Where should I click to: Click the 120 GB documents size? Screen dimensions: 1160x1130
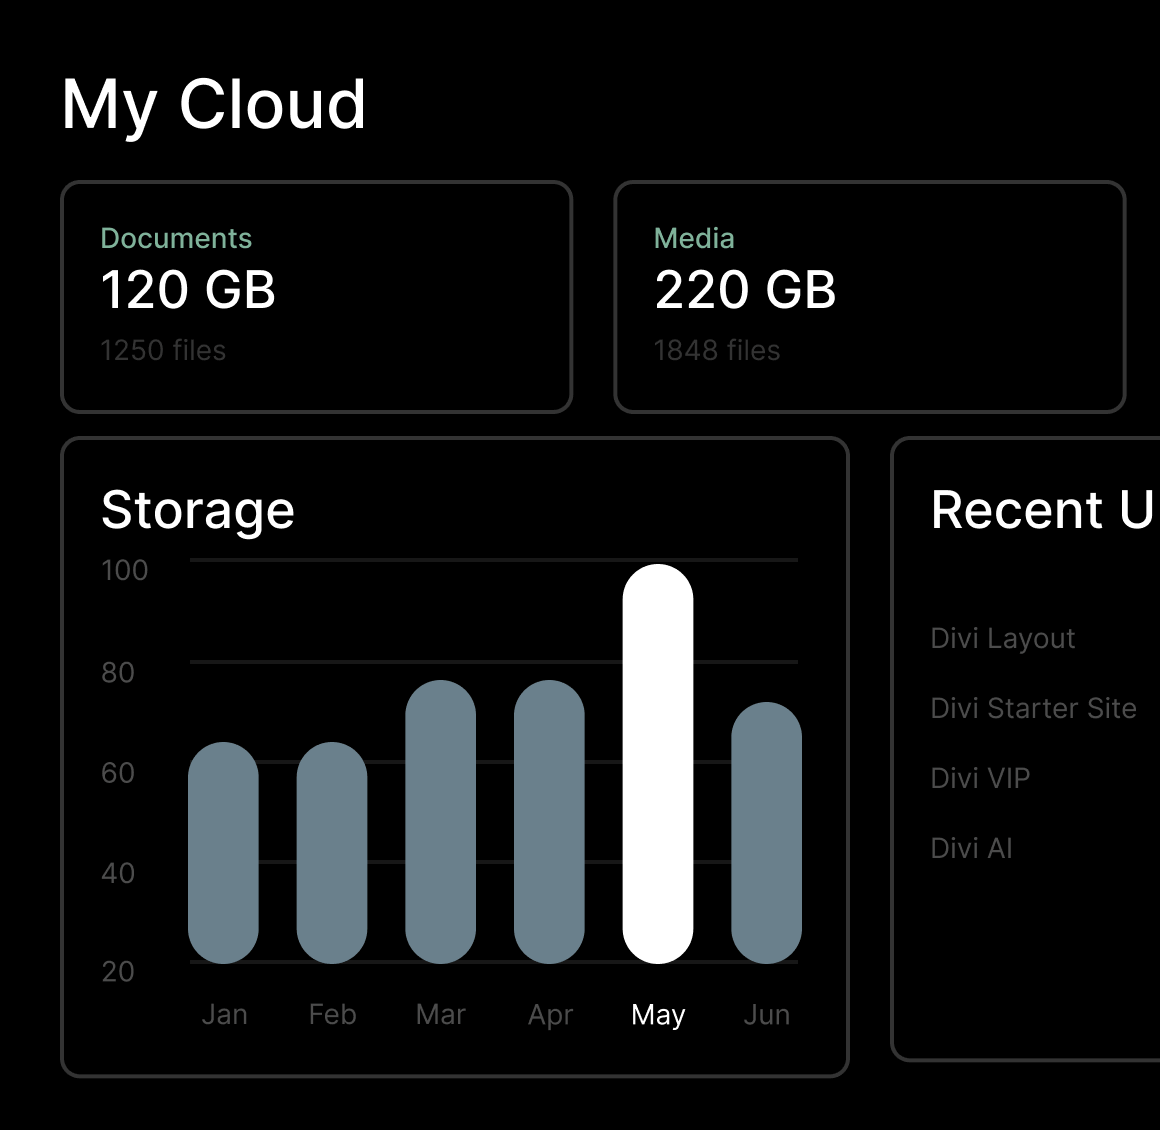[188, 290]
